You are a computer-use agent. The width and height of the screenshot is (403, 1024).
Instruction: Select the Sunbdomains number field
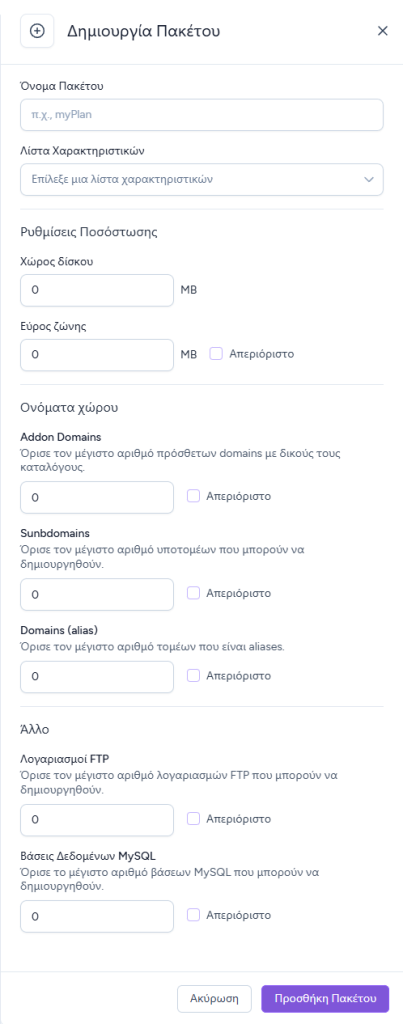[97, 594]
